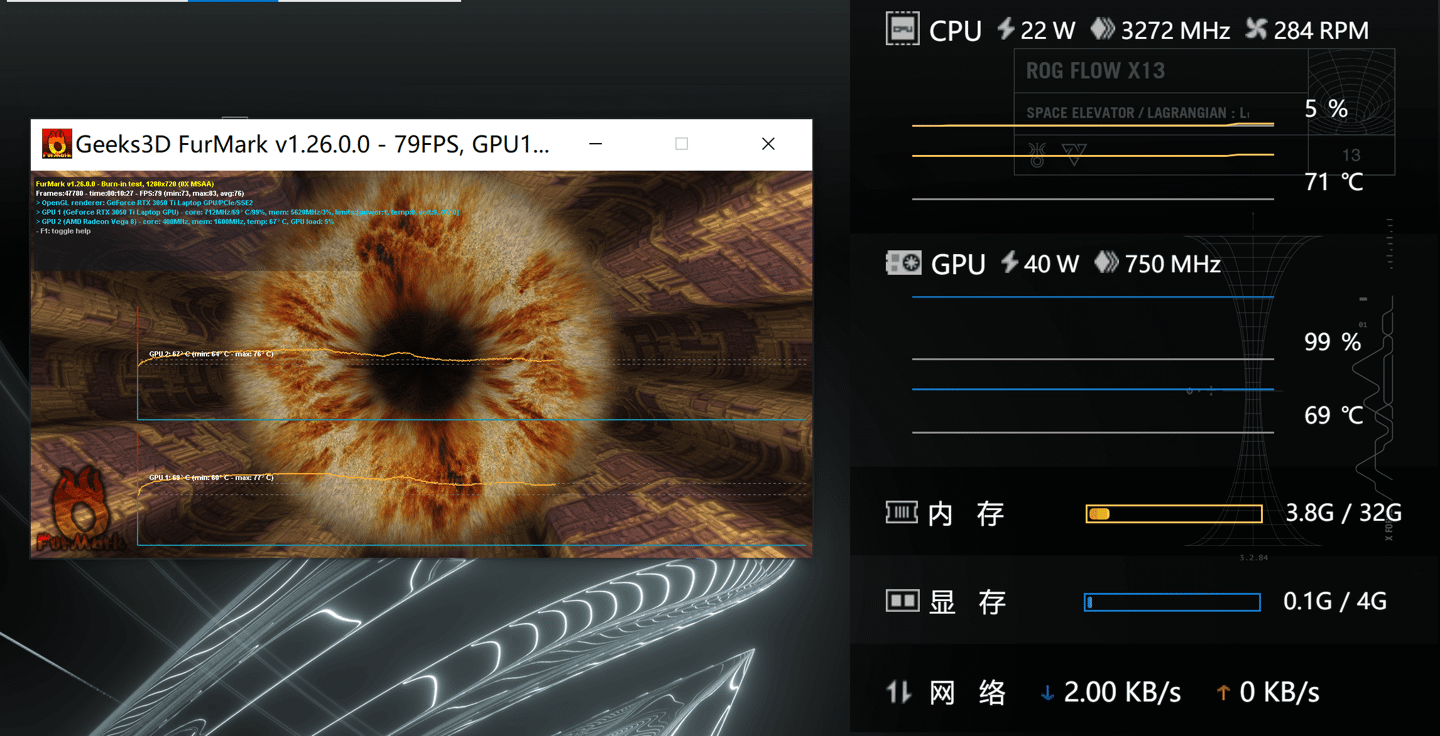Click the network (网络) arrows icon

coord(899,691)
